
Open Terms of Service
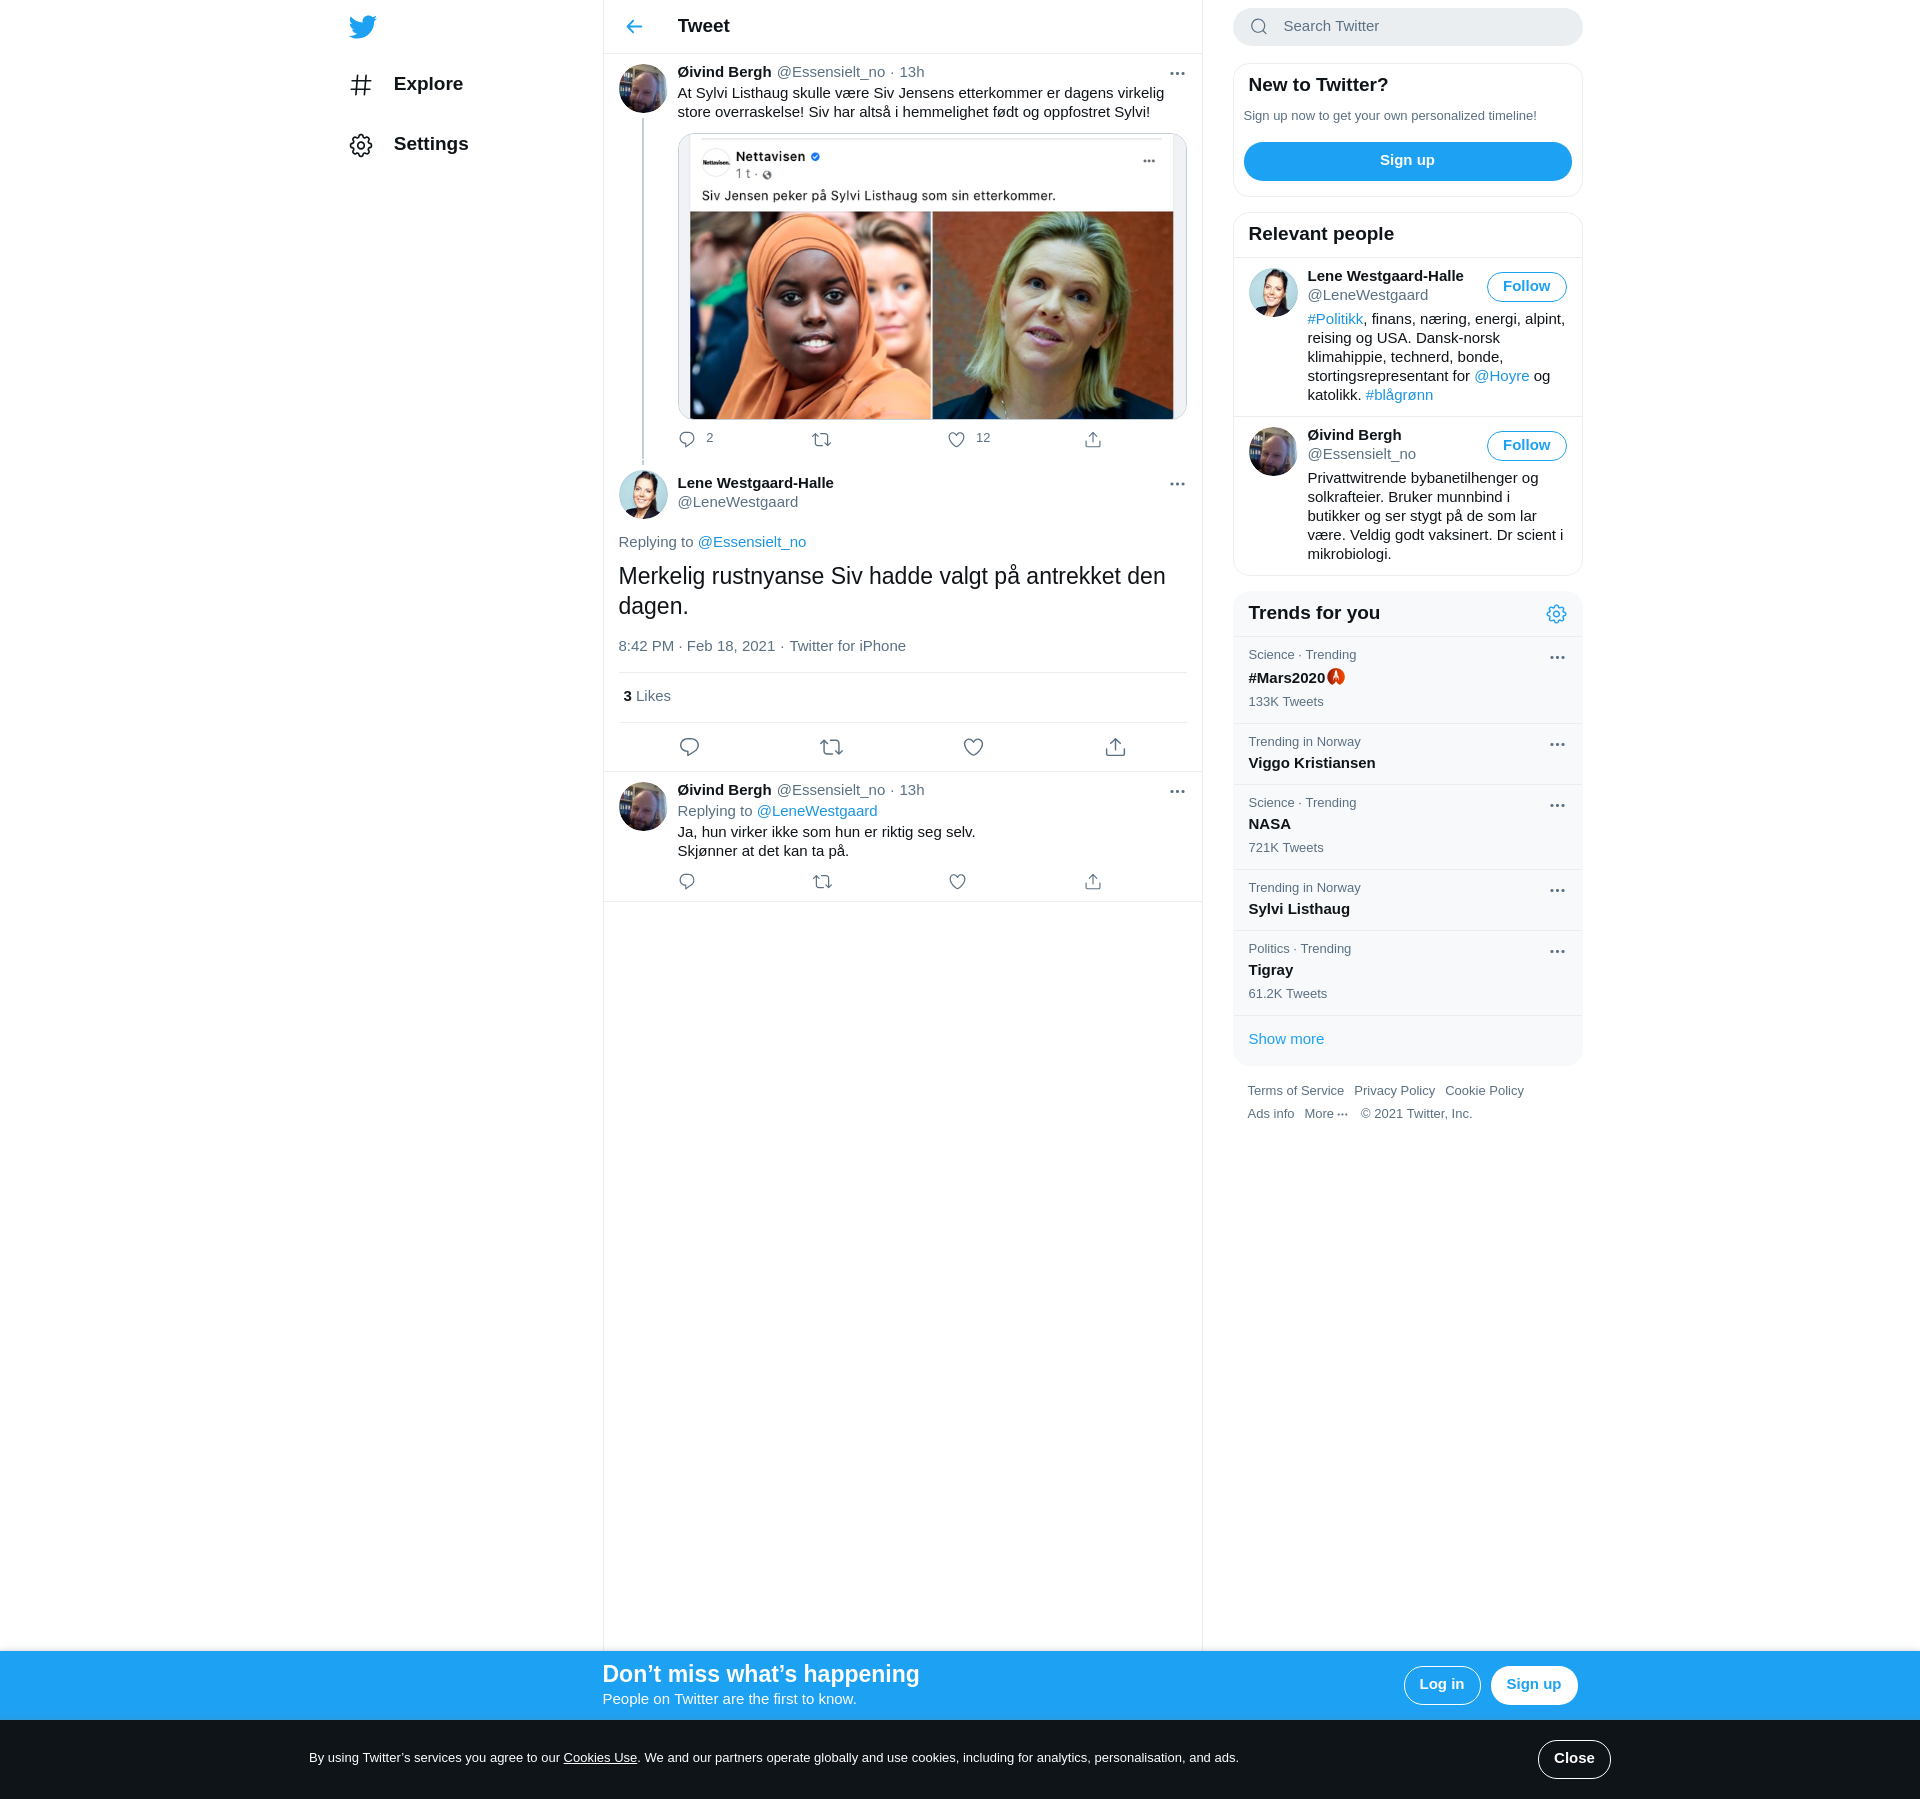1295,1091
